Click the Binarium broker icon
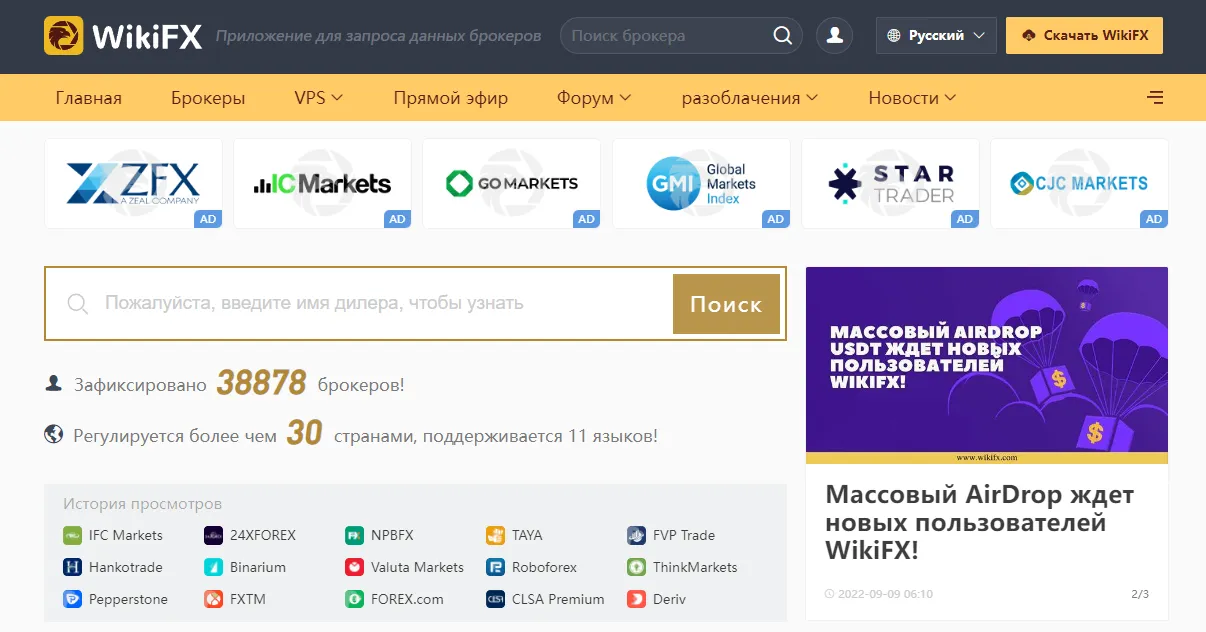This screenshot has width=1206, height=632. click(213, 567)
